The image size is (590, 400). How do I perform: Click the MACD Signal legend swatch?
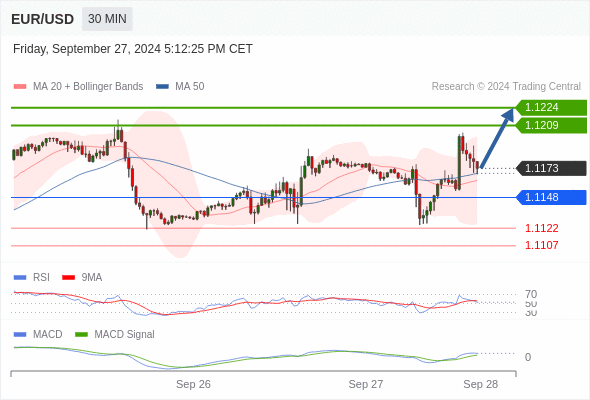pos(82,335)
